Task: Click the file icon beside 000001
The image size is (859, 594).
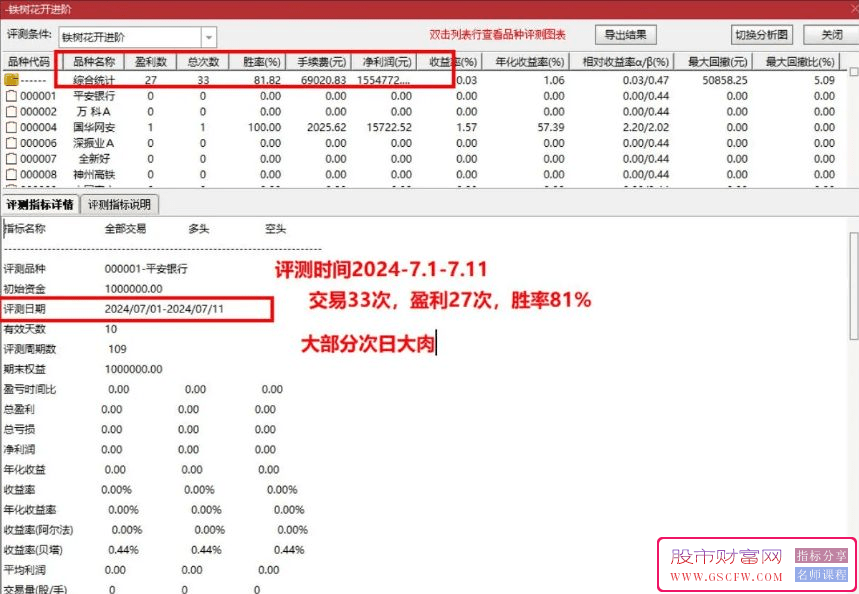Action: click(x=11, y=96)
